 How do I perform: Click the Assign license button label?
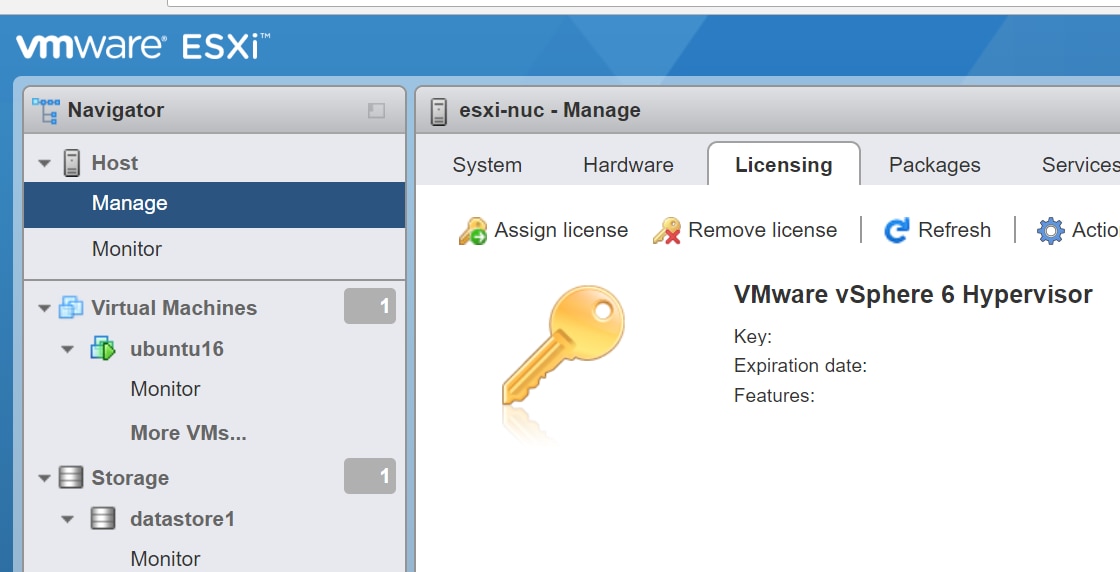pos(561,230)
